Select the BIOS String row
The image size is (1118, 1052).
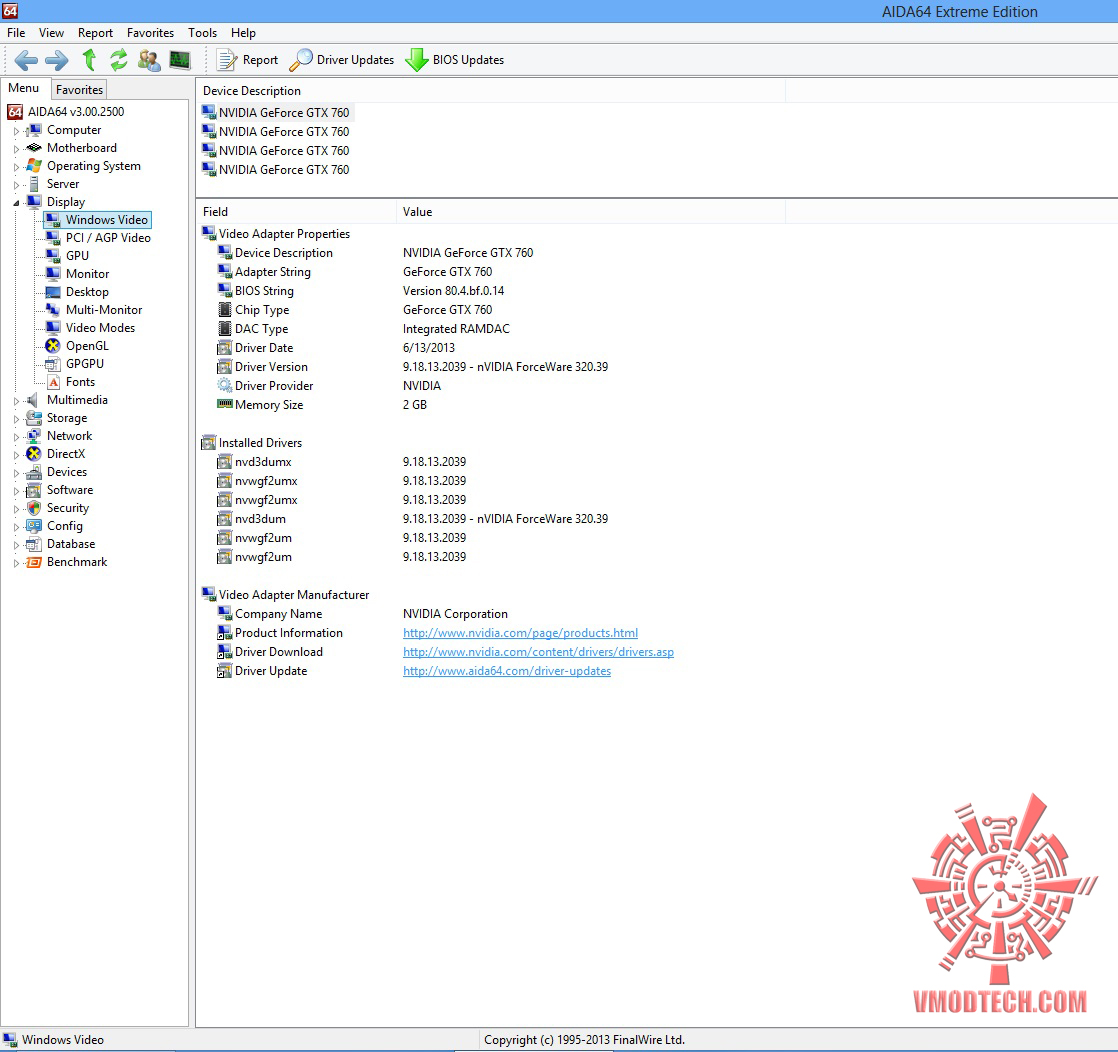pos(492,291)
